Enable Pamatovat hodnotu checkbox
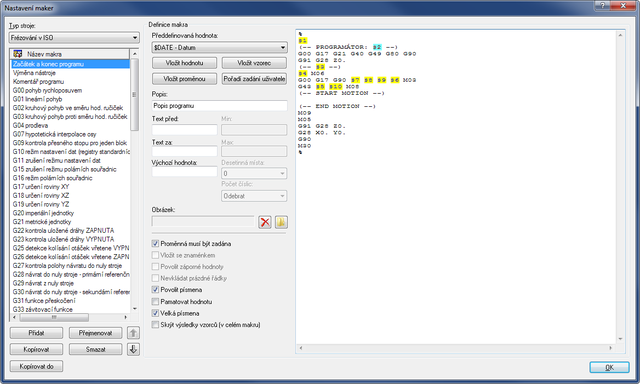The height and width of the screenshot is (384, 640). click(155, 302)
